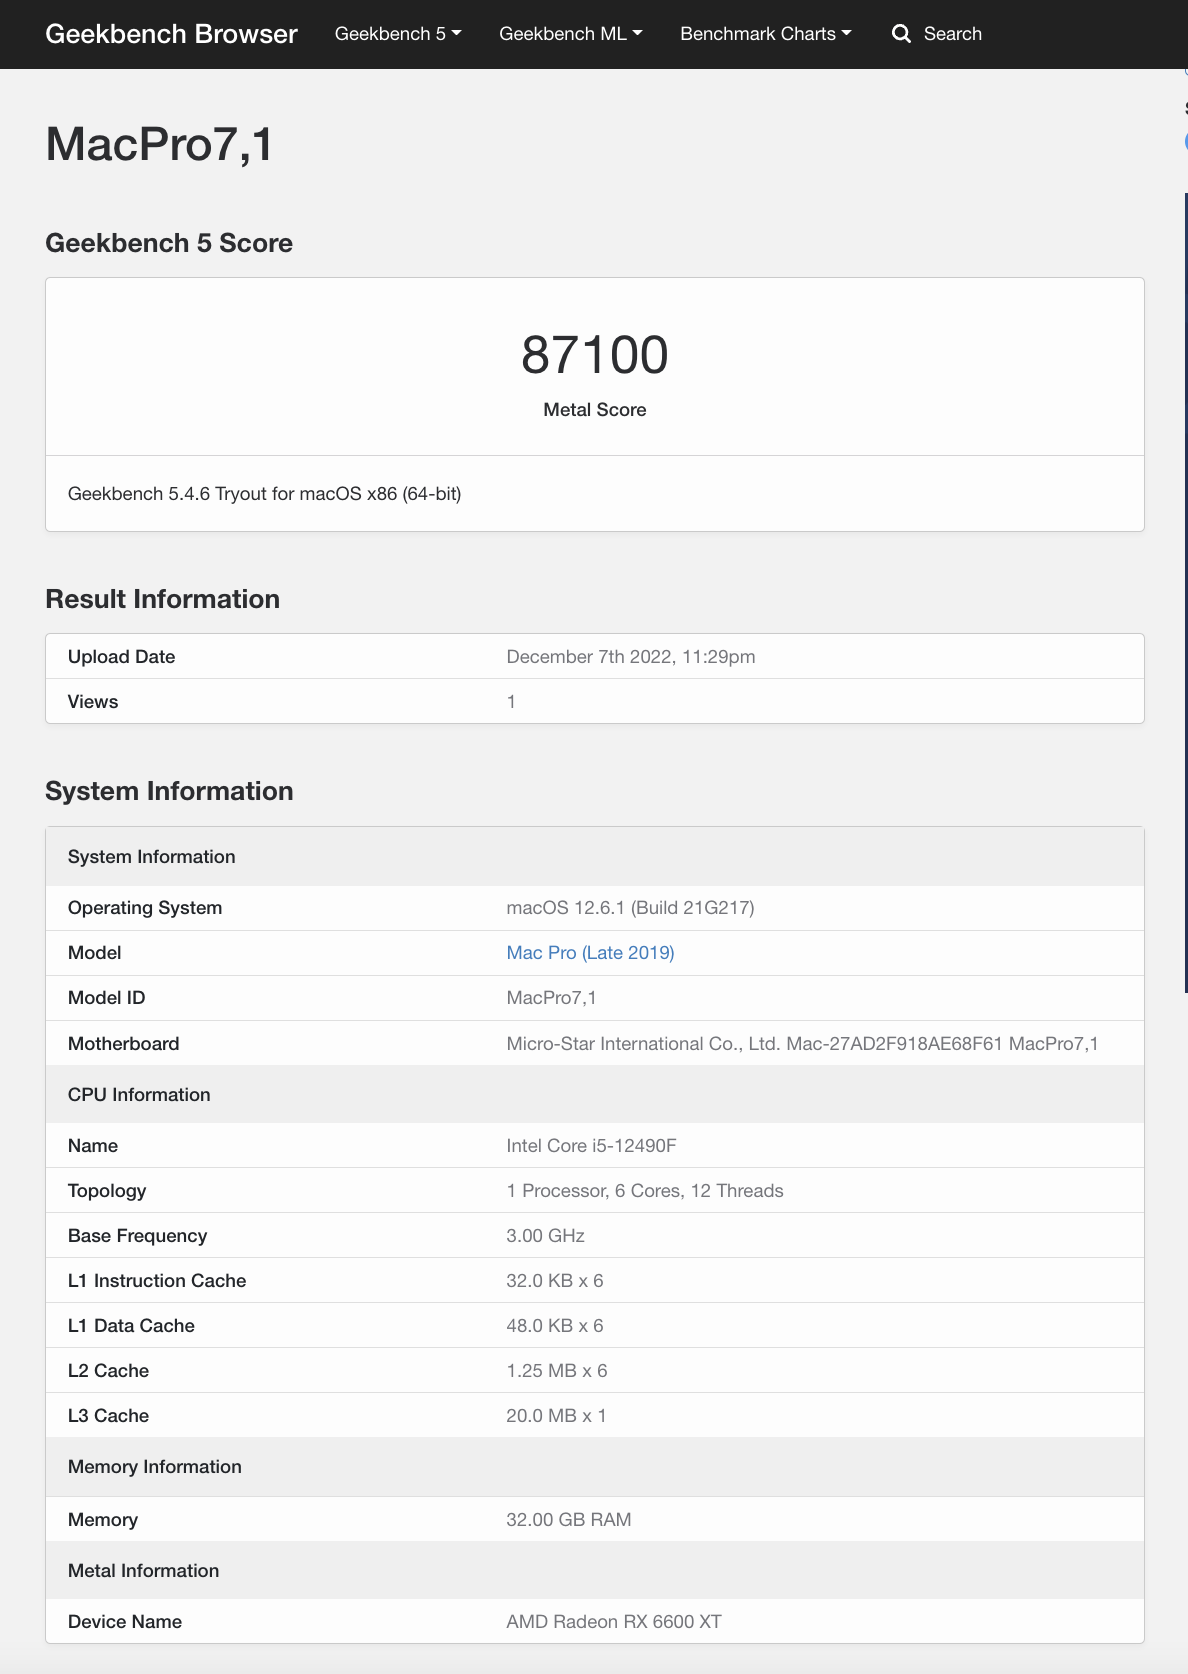Viewport: 1188px width, 1674px height.
Task: Click the Geekbench Browser logo link
Action: 171,34
